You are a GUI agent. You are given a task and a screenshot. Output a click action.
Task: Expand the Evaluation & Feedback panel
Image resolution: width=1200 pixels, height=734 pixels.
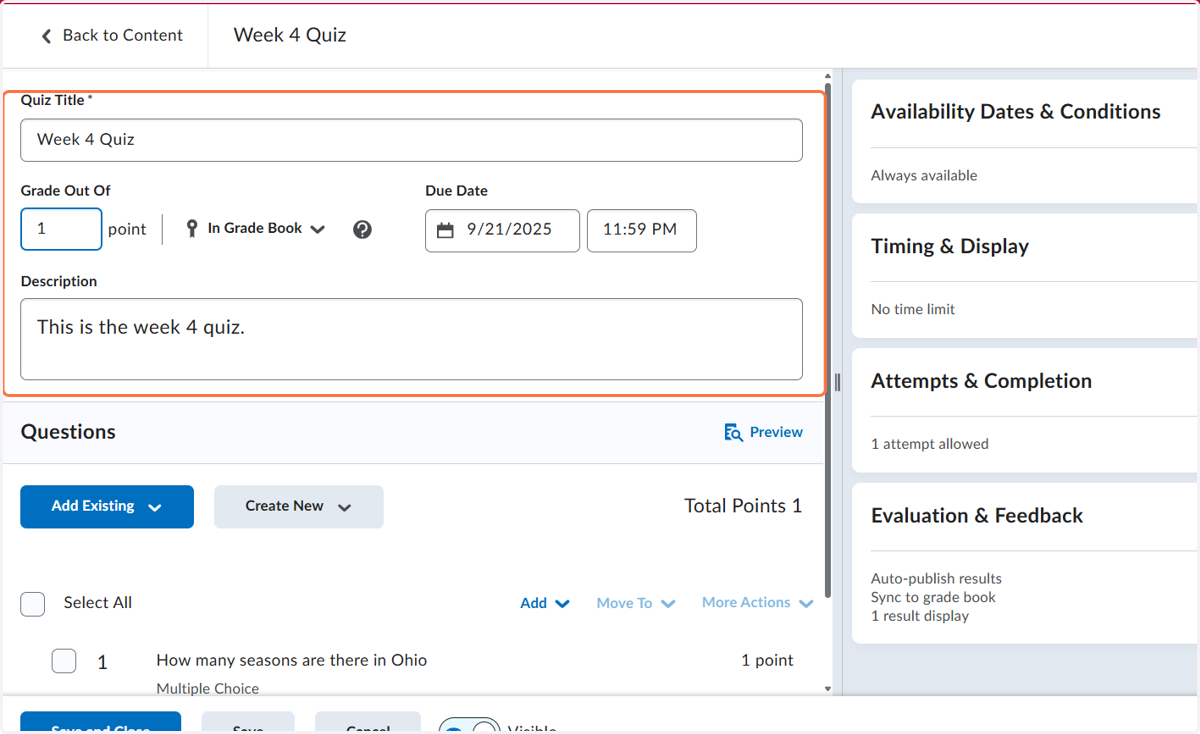(977, 516)
